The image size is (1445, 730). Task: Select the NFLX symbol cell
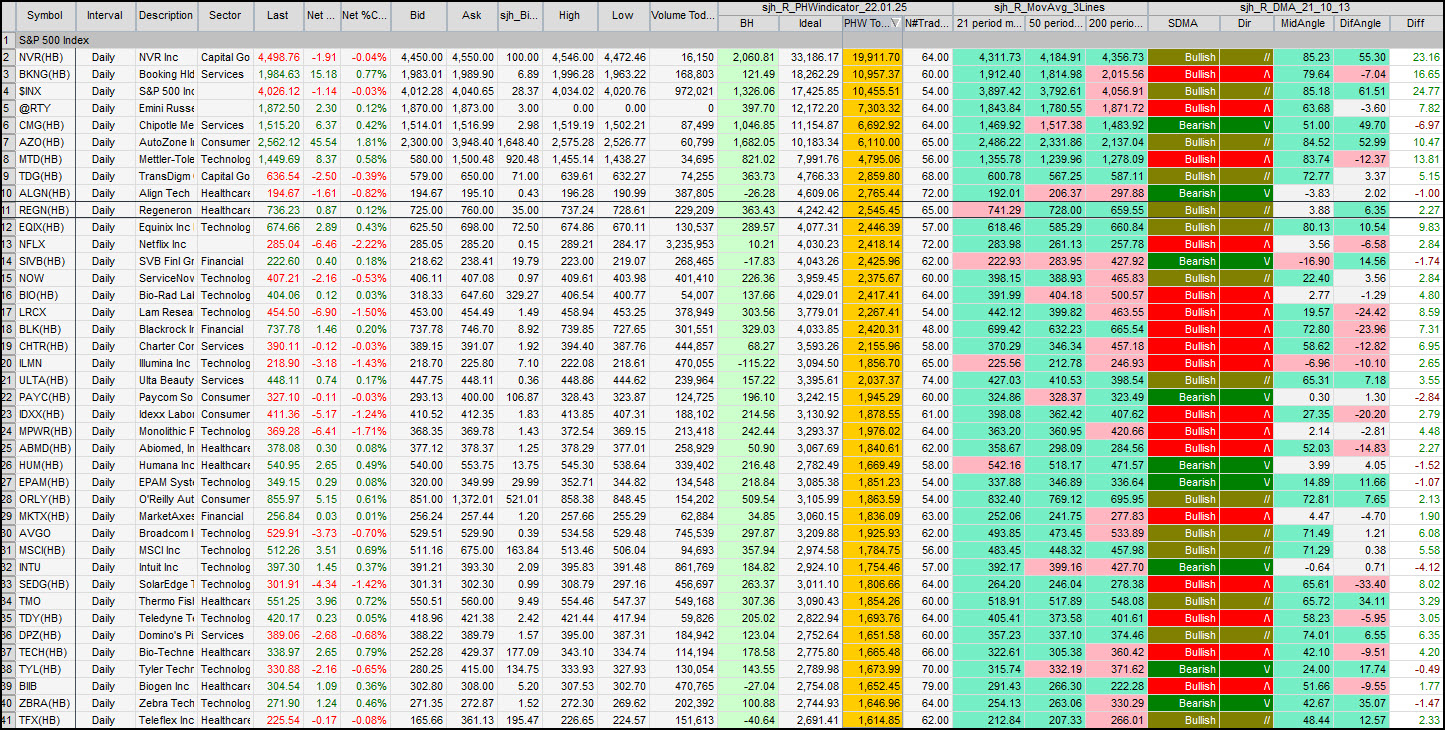46,244
